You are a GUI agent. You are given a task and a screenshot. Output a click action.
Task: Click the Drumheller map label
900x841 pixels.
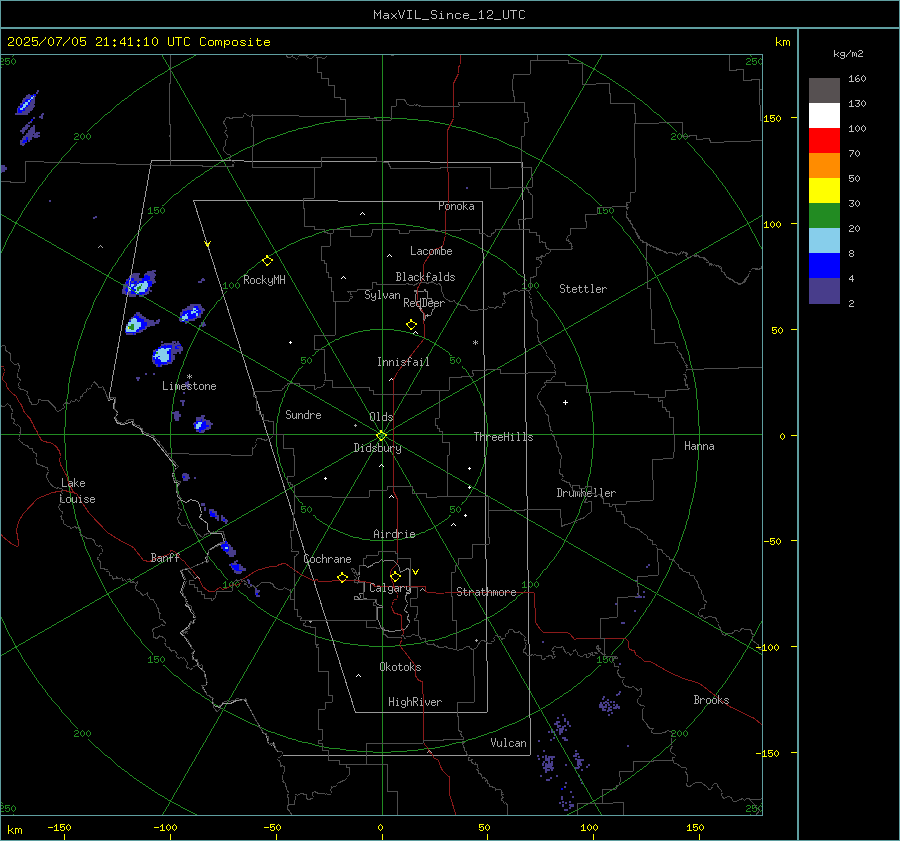point(586,493)
